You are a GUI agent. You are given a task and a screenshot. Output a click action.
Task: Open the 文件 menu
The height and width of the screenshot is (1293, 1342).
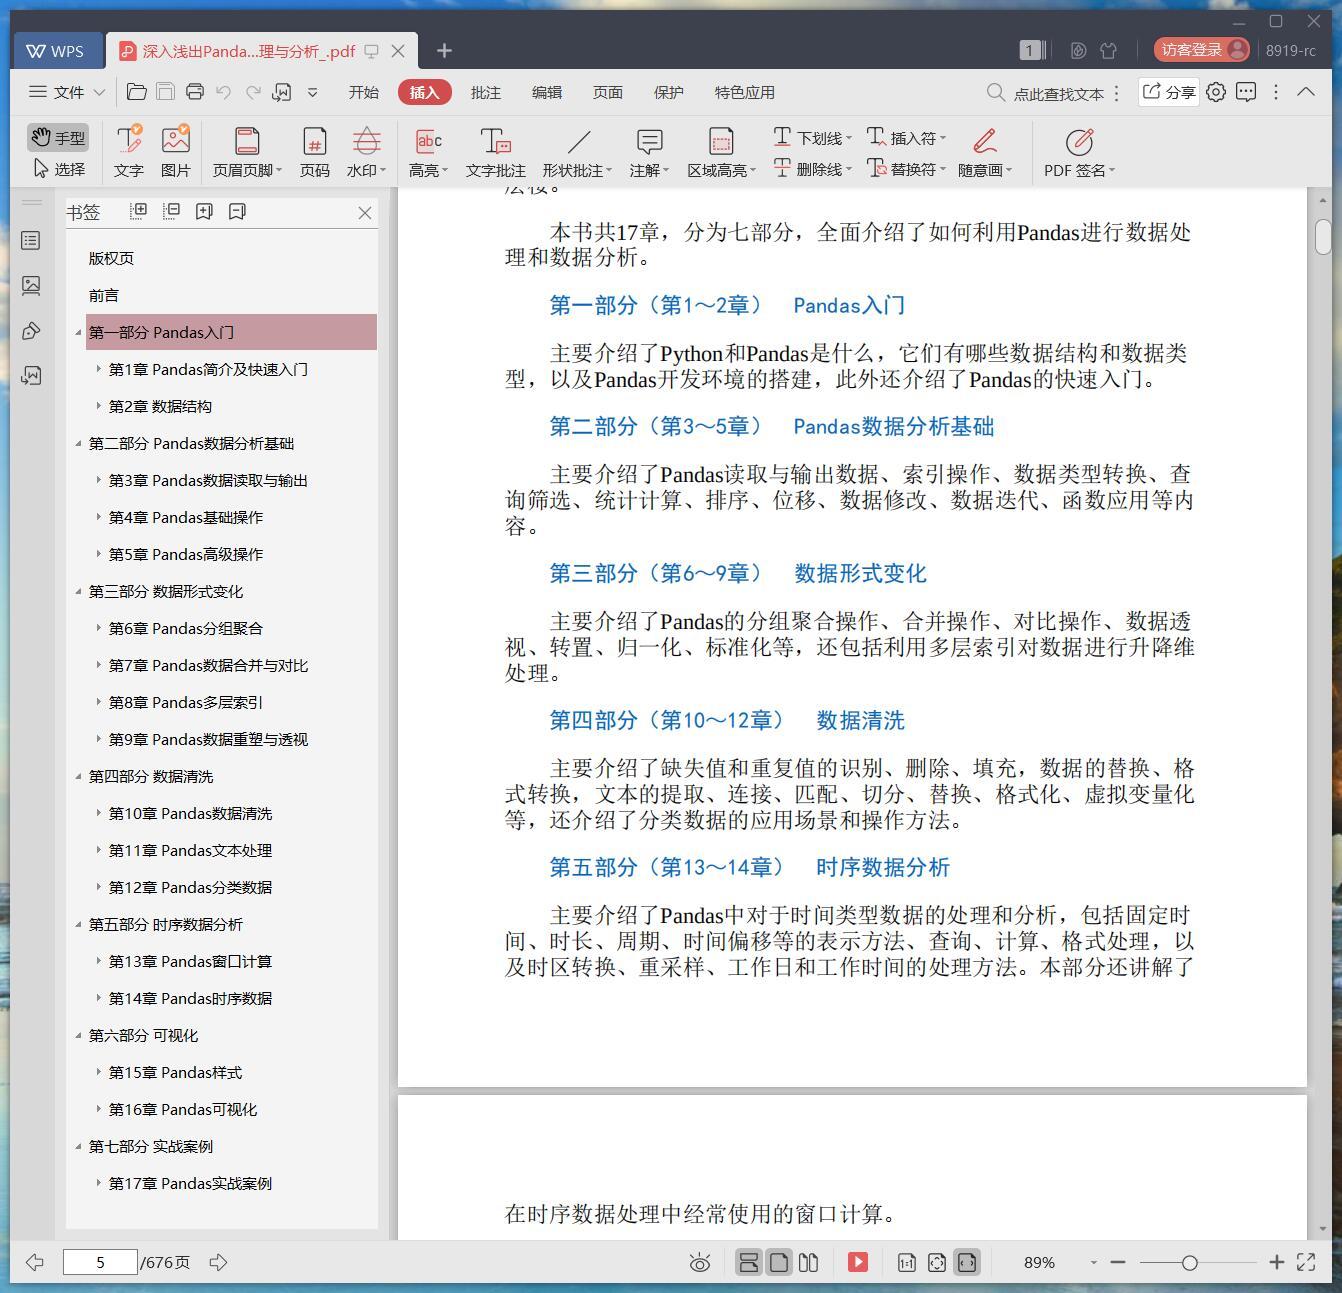click(x=67, y=92)
